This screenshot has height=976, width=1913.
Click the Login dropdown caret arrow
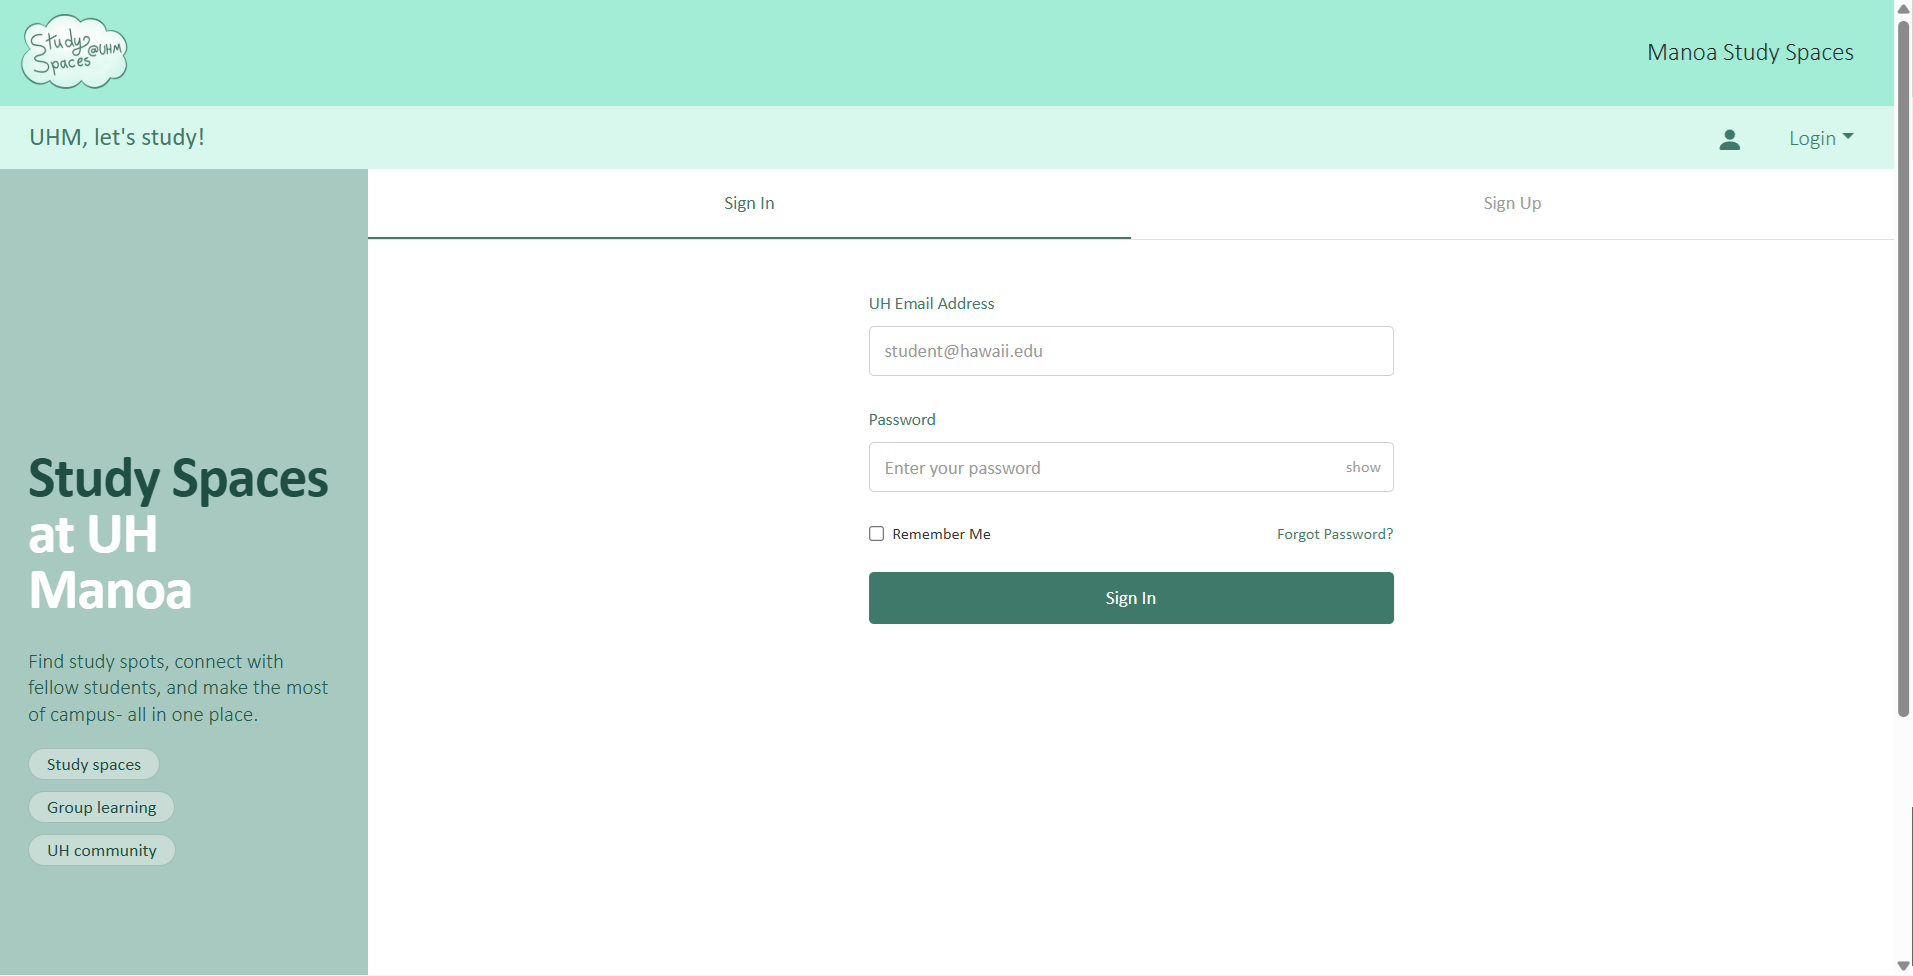coord(1848,137)
